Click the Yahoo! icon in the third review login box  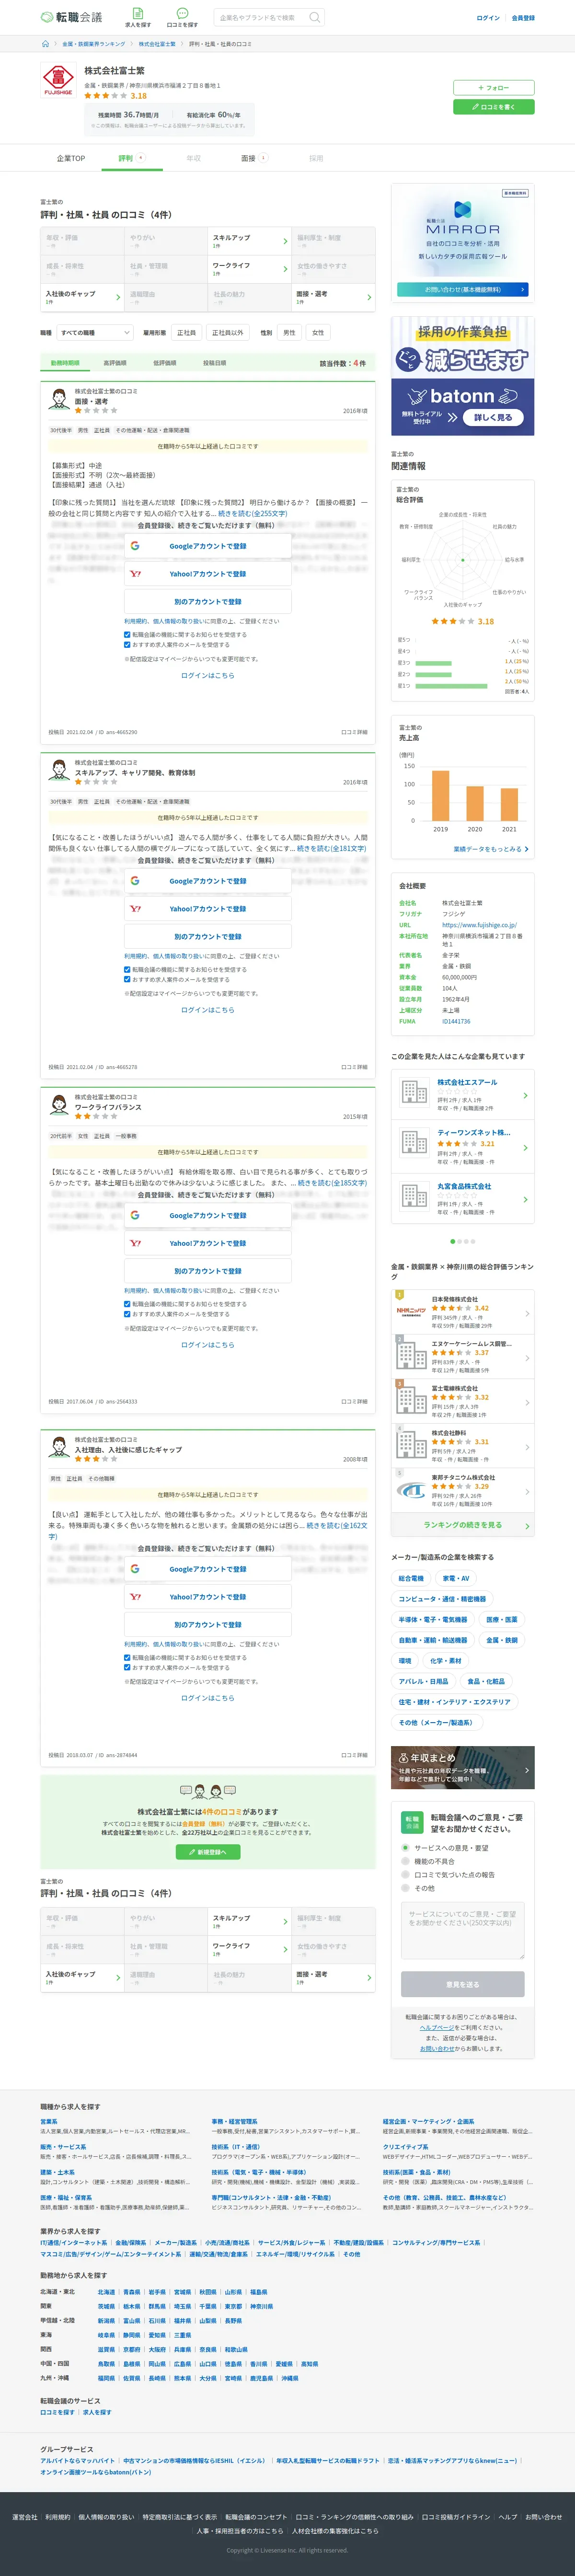click(x=135, y=1243)
